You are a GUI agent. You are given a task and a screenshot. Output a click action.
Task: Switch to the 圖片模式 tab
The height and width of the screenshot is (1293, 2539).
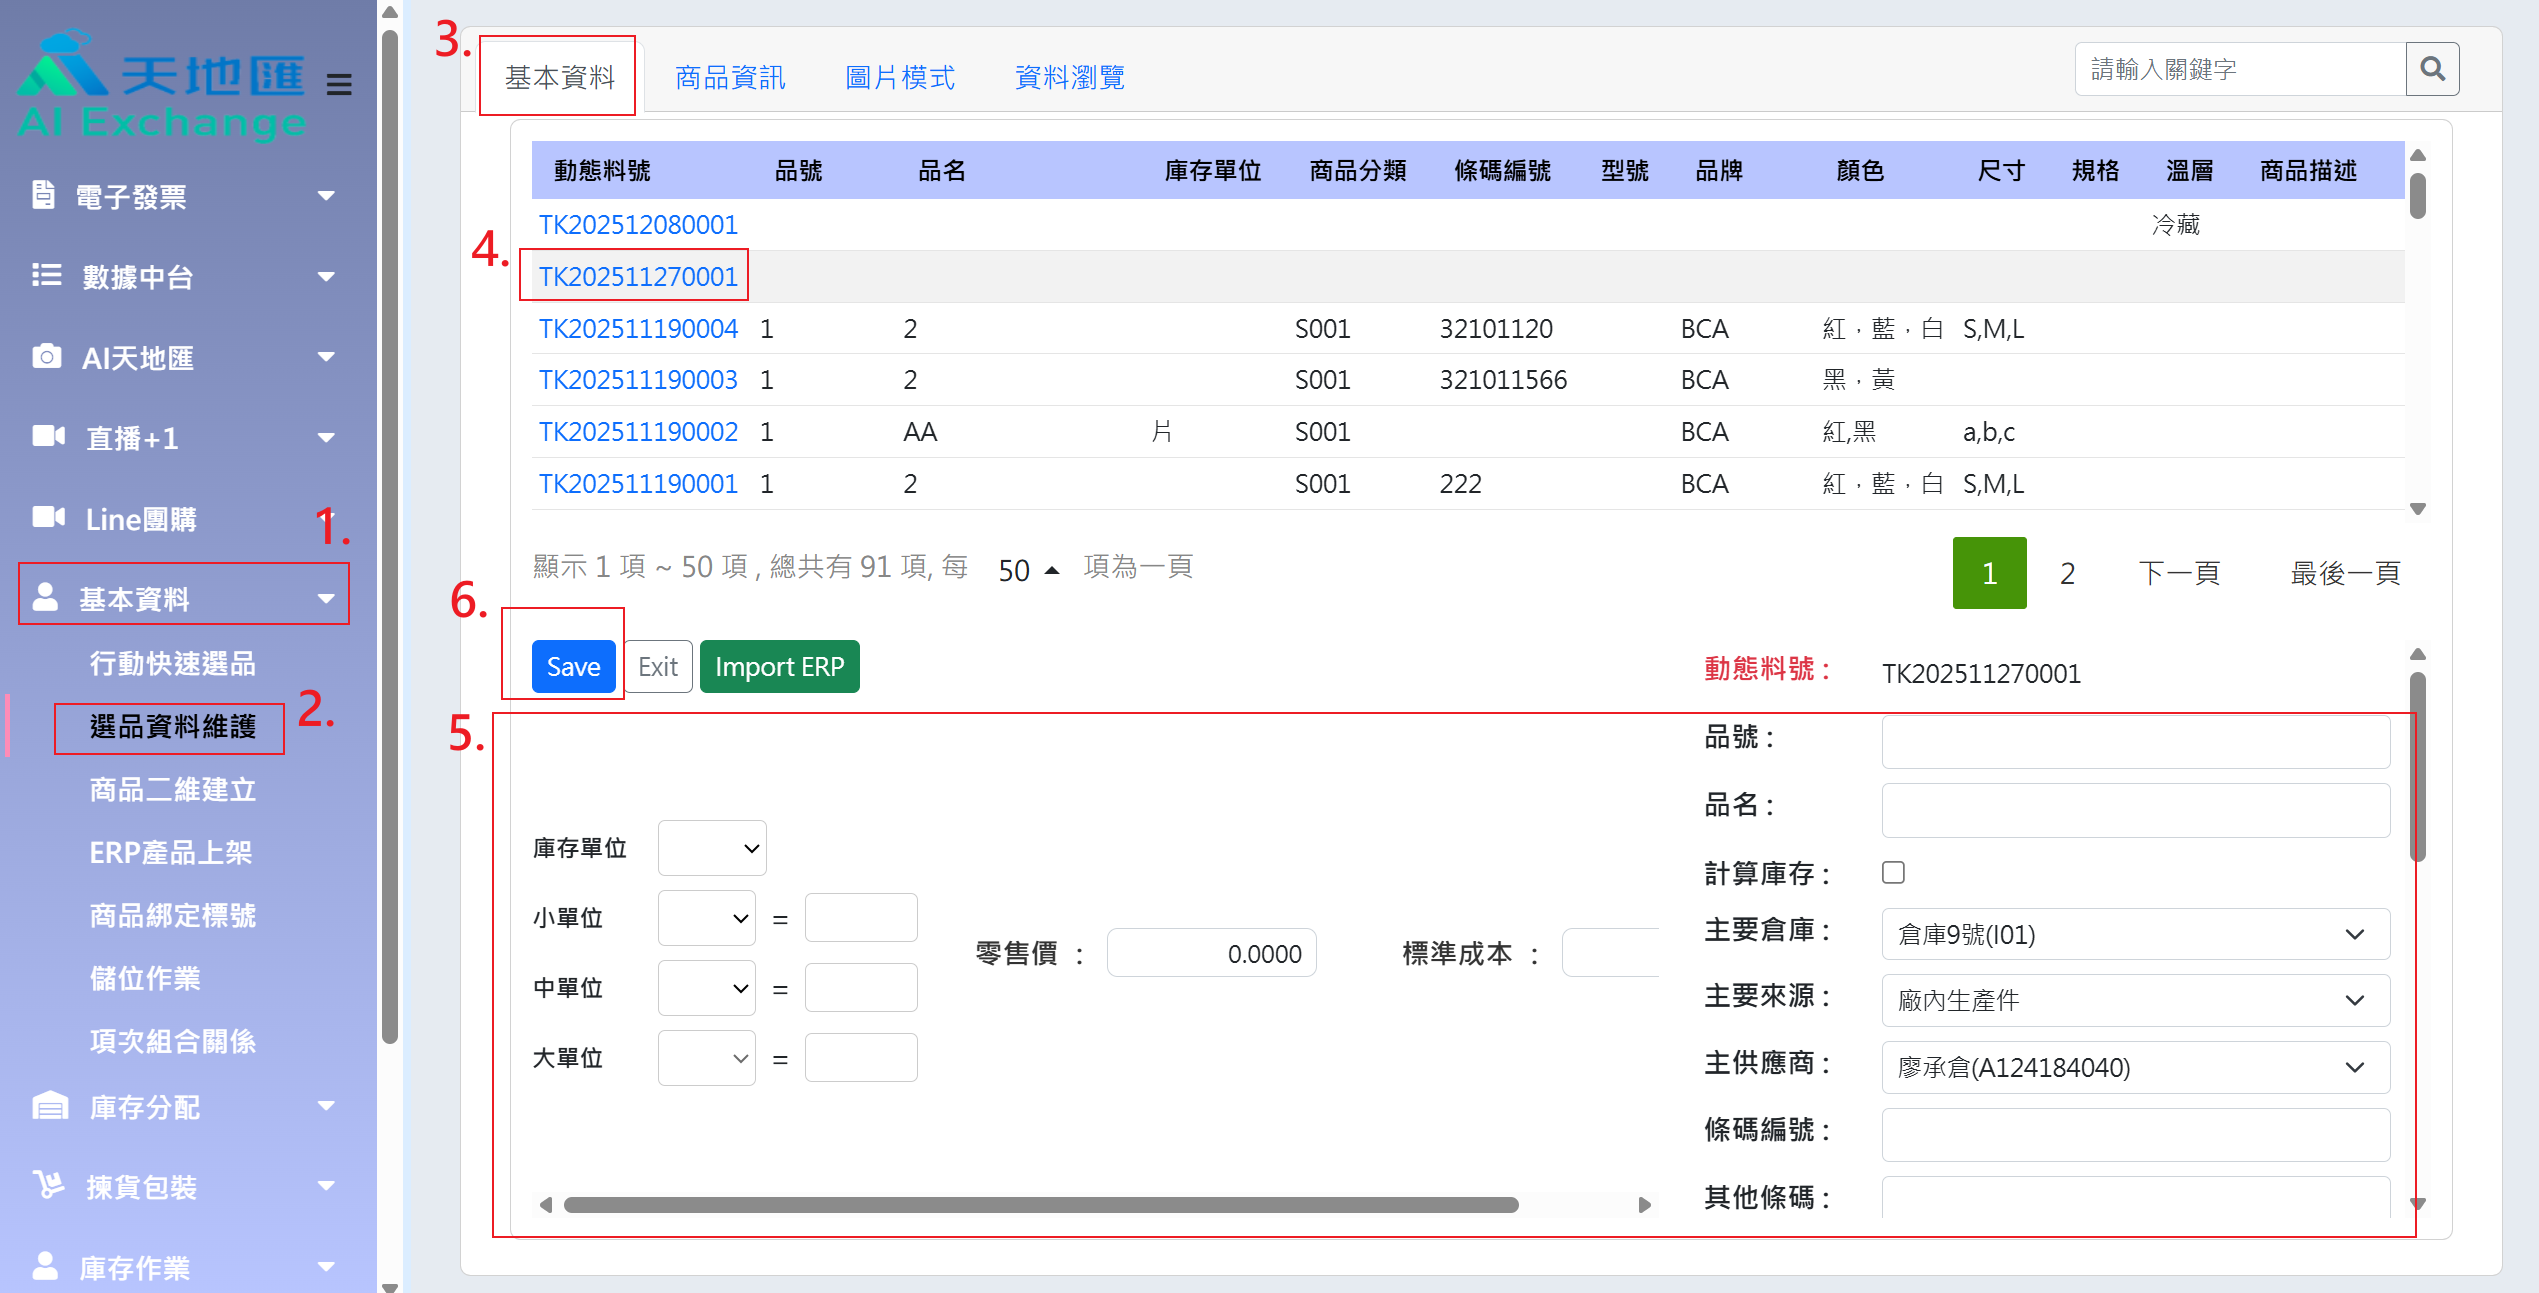click(x=899, y=77)
